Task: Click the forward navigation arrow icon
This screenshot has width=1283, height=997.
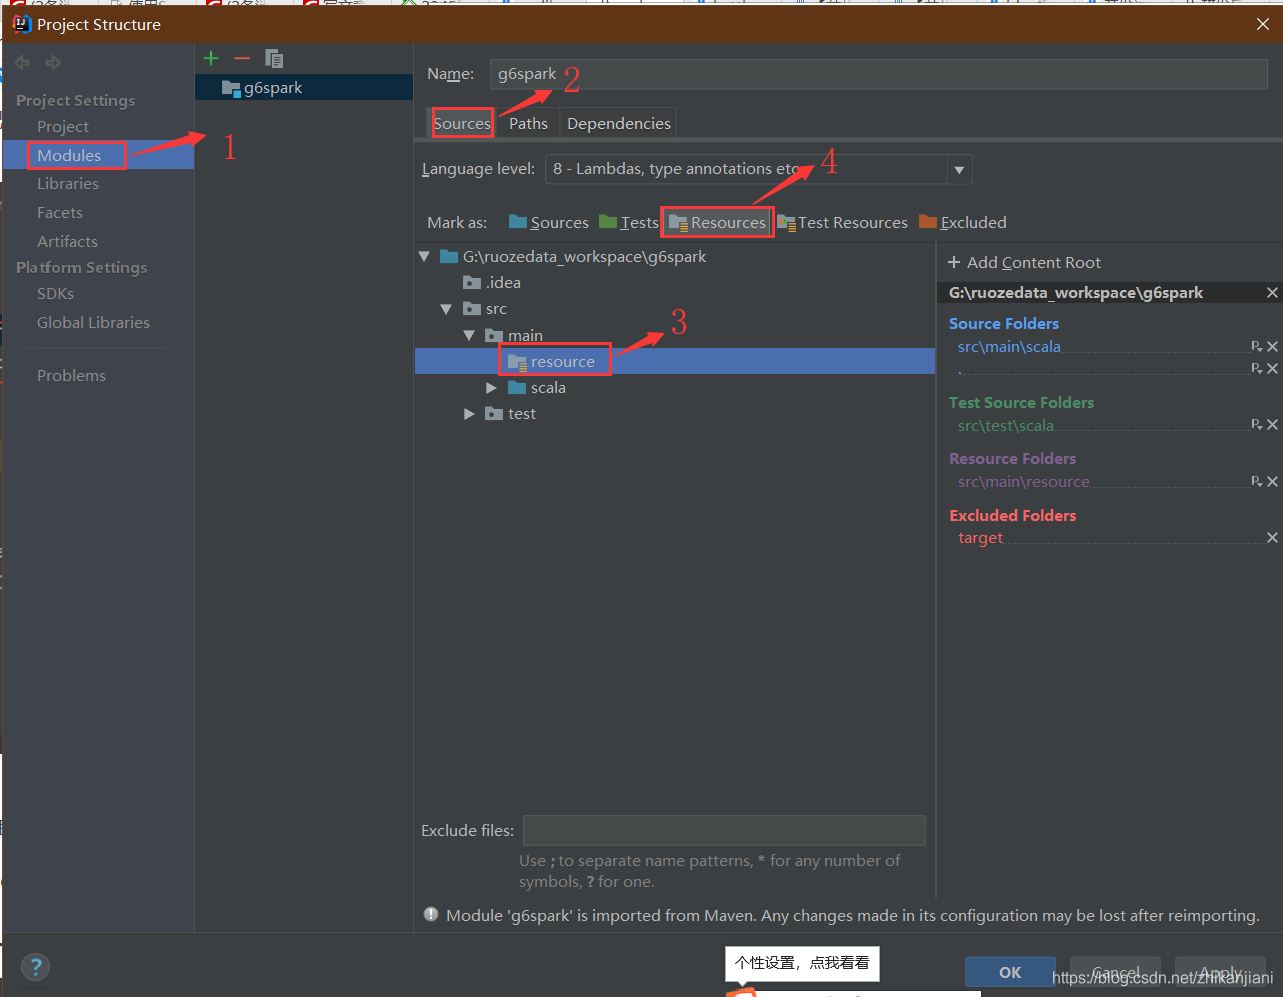Action: [x=53, y=62]
